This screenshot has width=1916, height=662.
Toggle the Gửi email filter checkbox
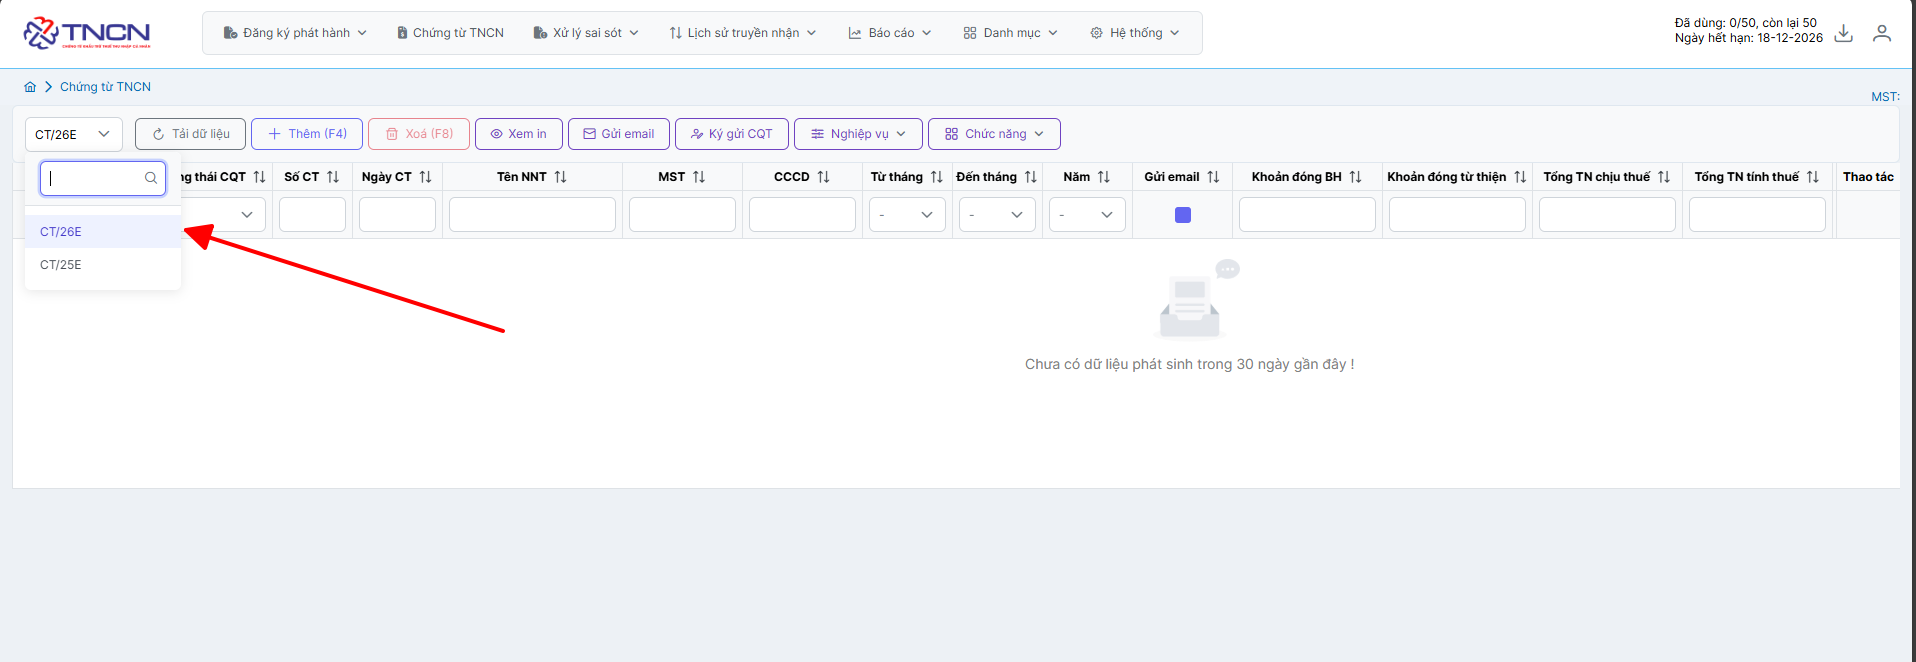[1183, 215]
